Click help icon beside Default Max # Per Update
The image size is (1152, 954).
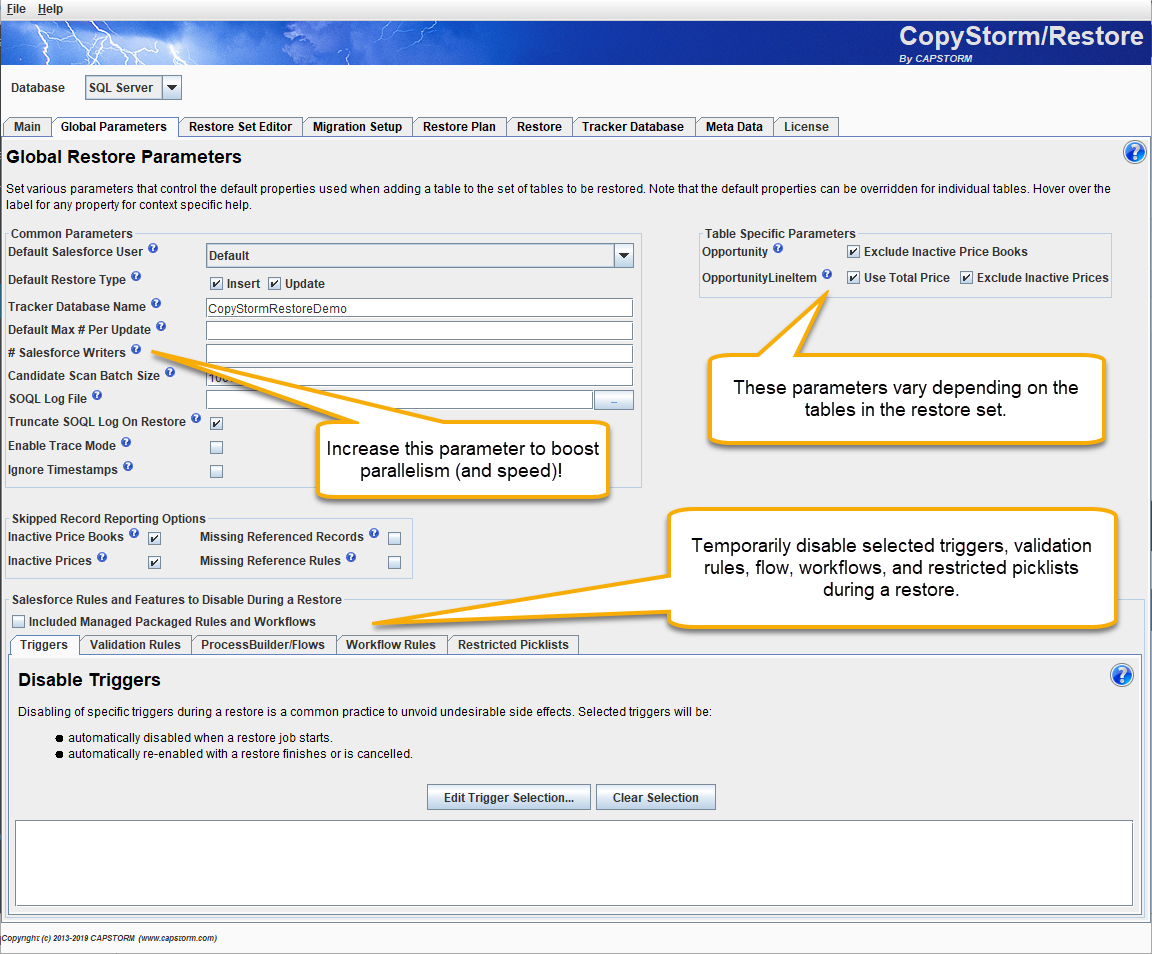pyautogui.click(x=161, y=326)
